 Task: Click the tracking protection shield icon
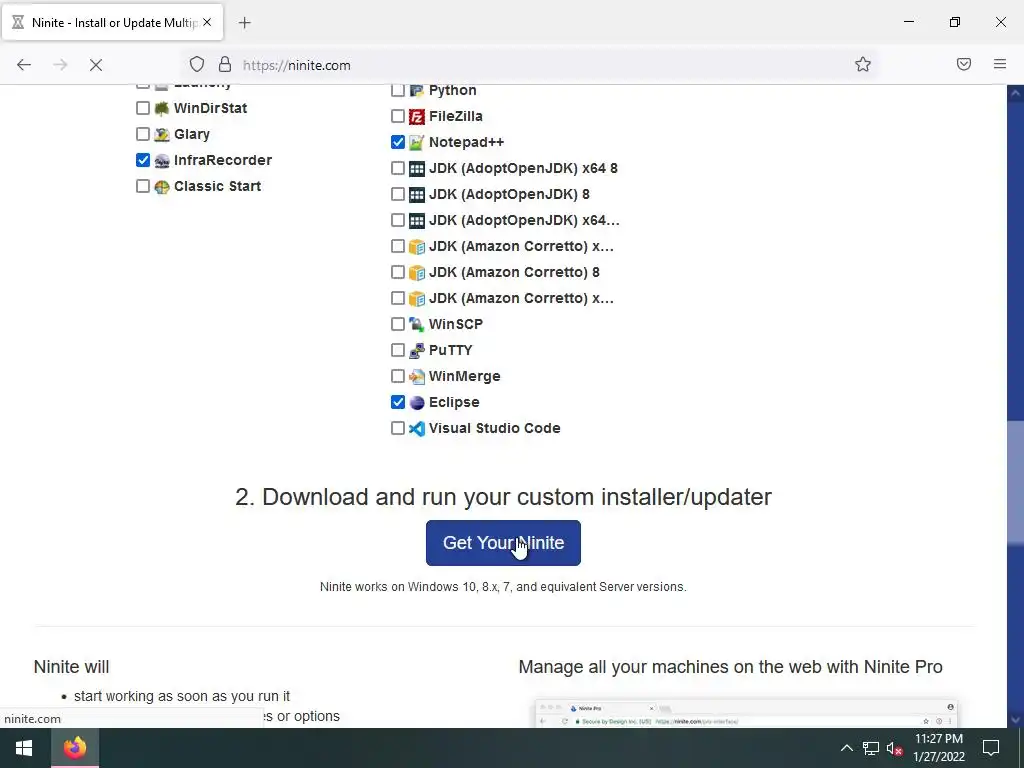coord(197,64)
